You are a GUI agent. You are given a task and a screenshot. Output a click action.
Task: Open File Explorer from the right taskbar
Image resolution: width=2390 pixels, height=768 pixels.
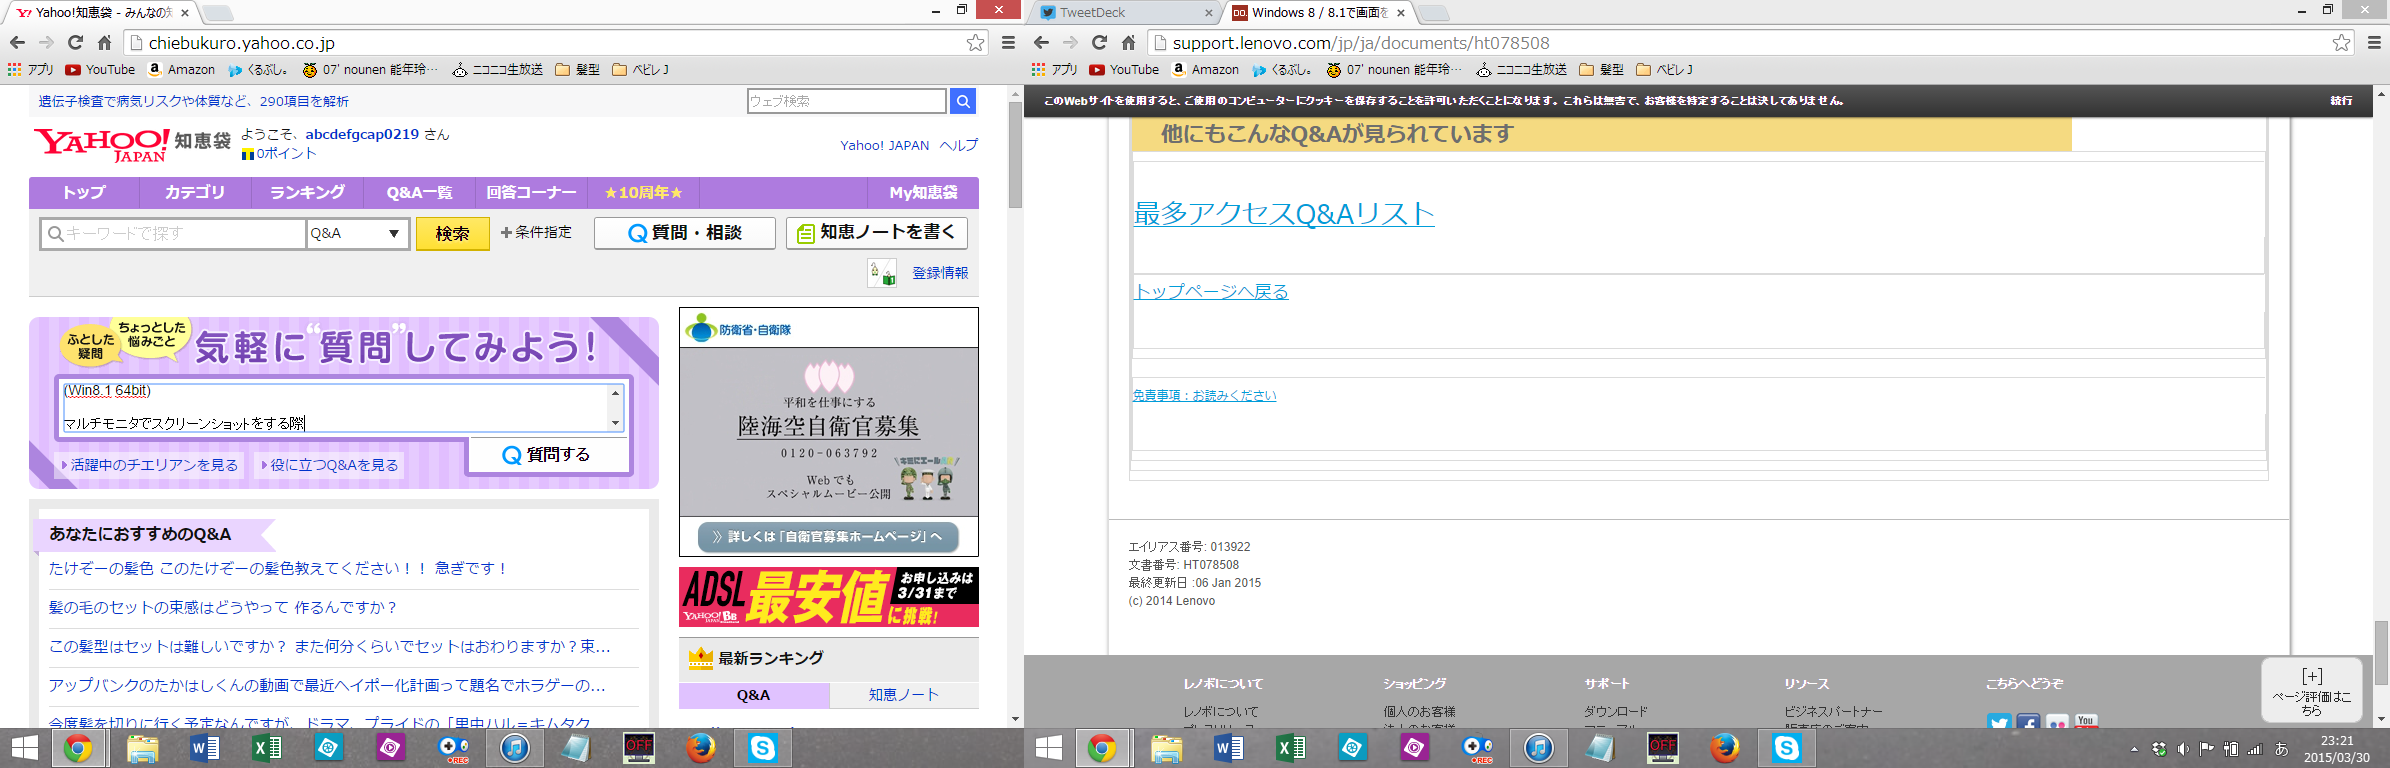[x=1166, y=748]
